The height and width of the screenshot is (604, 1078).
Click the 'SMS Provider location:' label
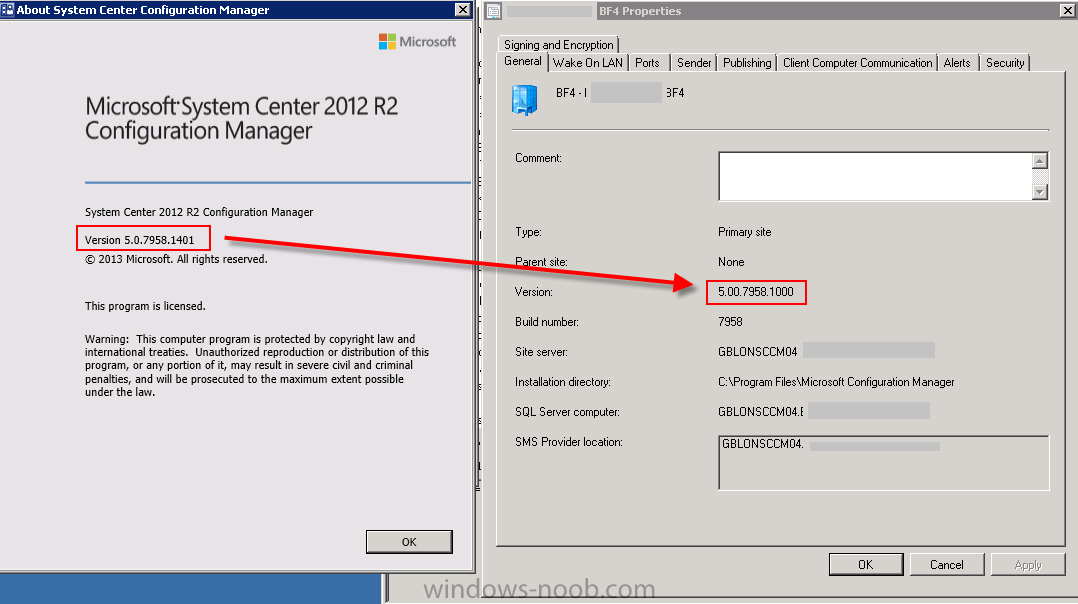point(569,442)
